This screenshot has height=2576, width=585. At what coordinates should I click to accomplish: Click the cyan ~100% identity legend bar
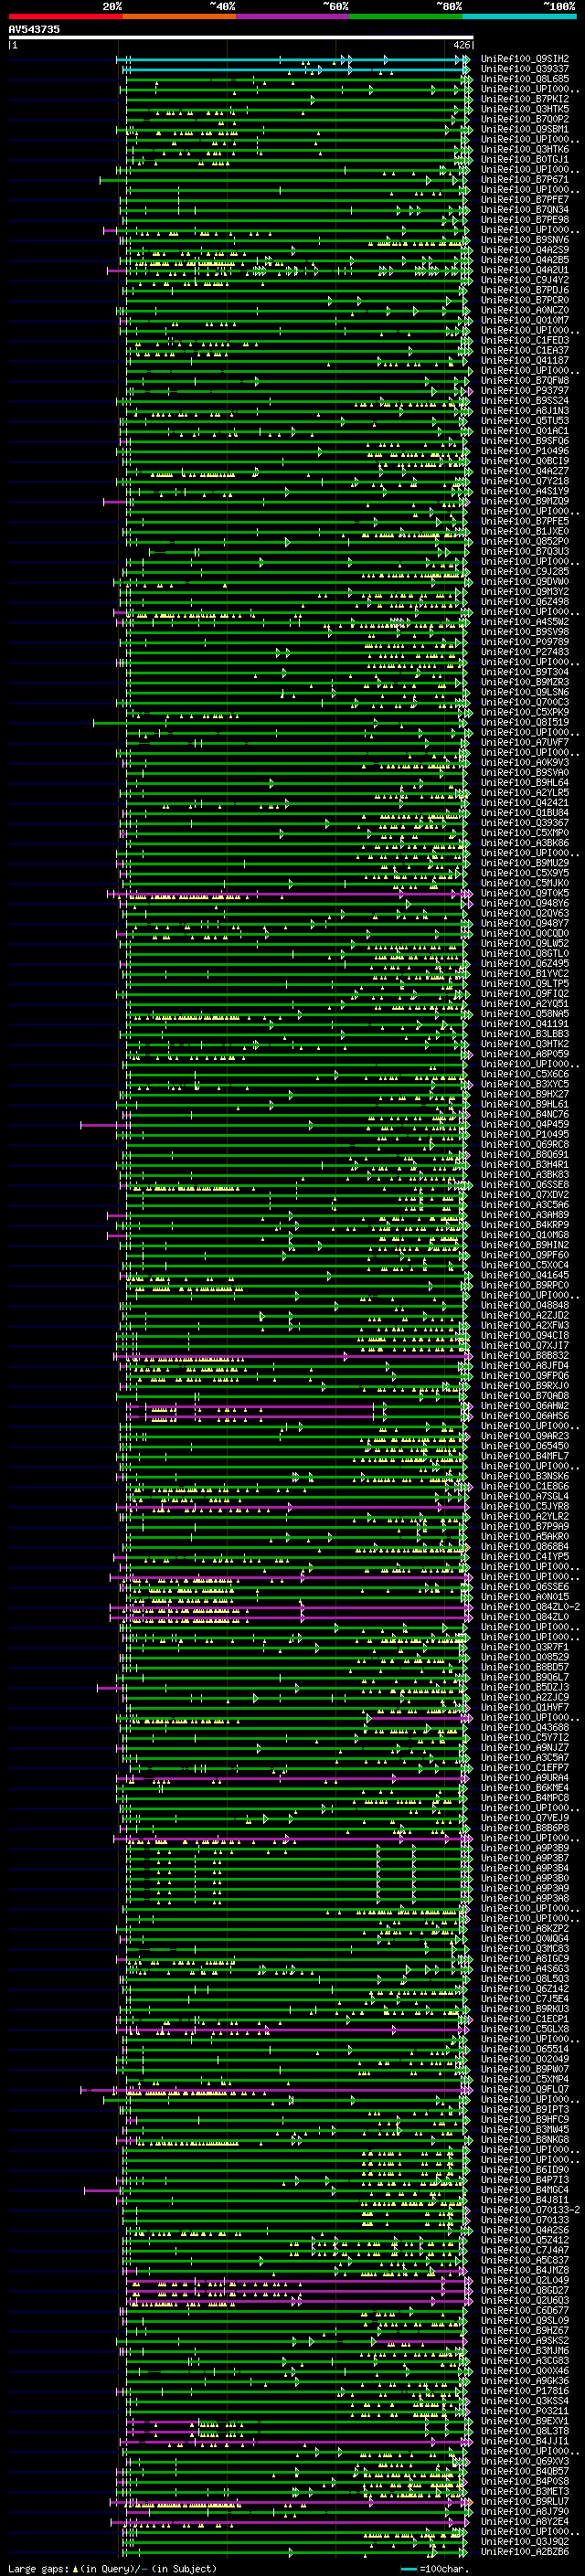(519, 16)
